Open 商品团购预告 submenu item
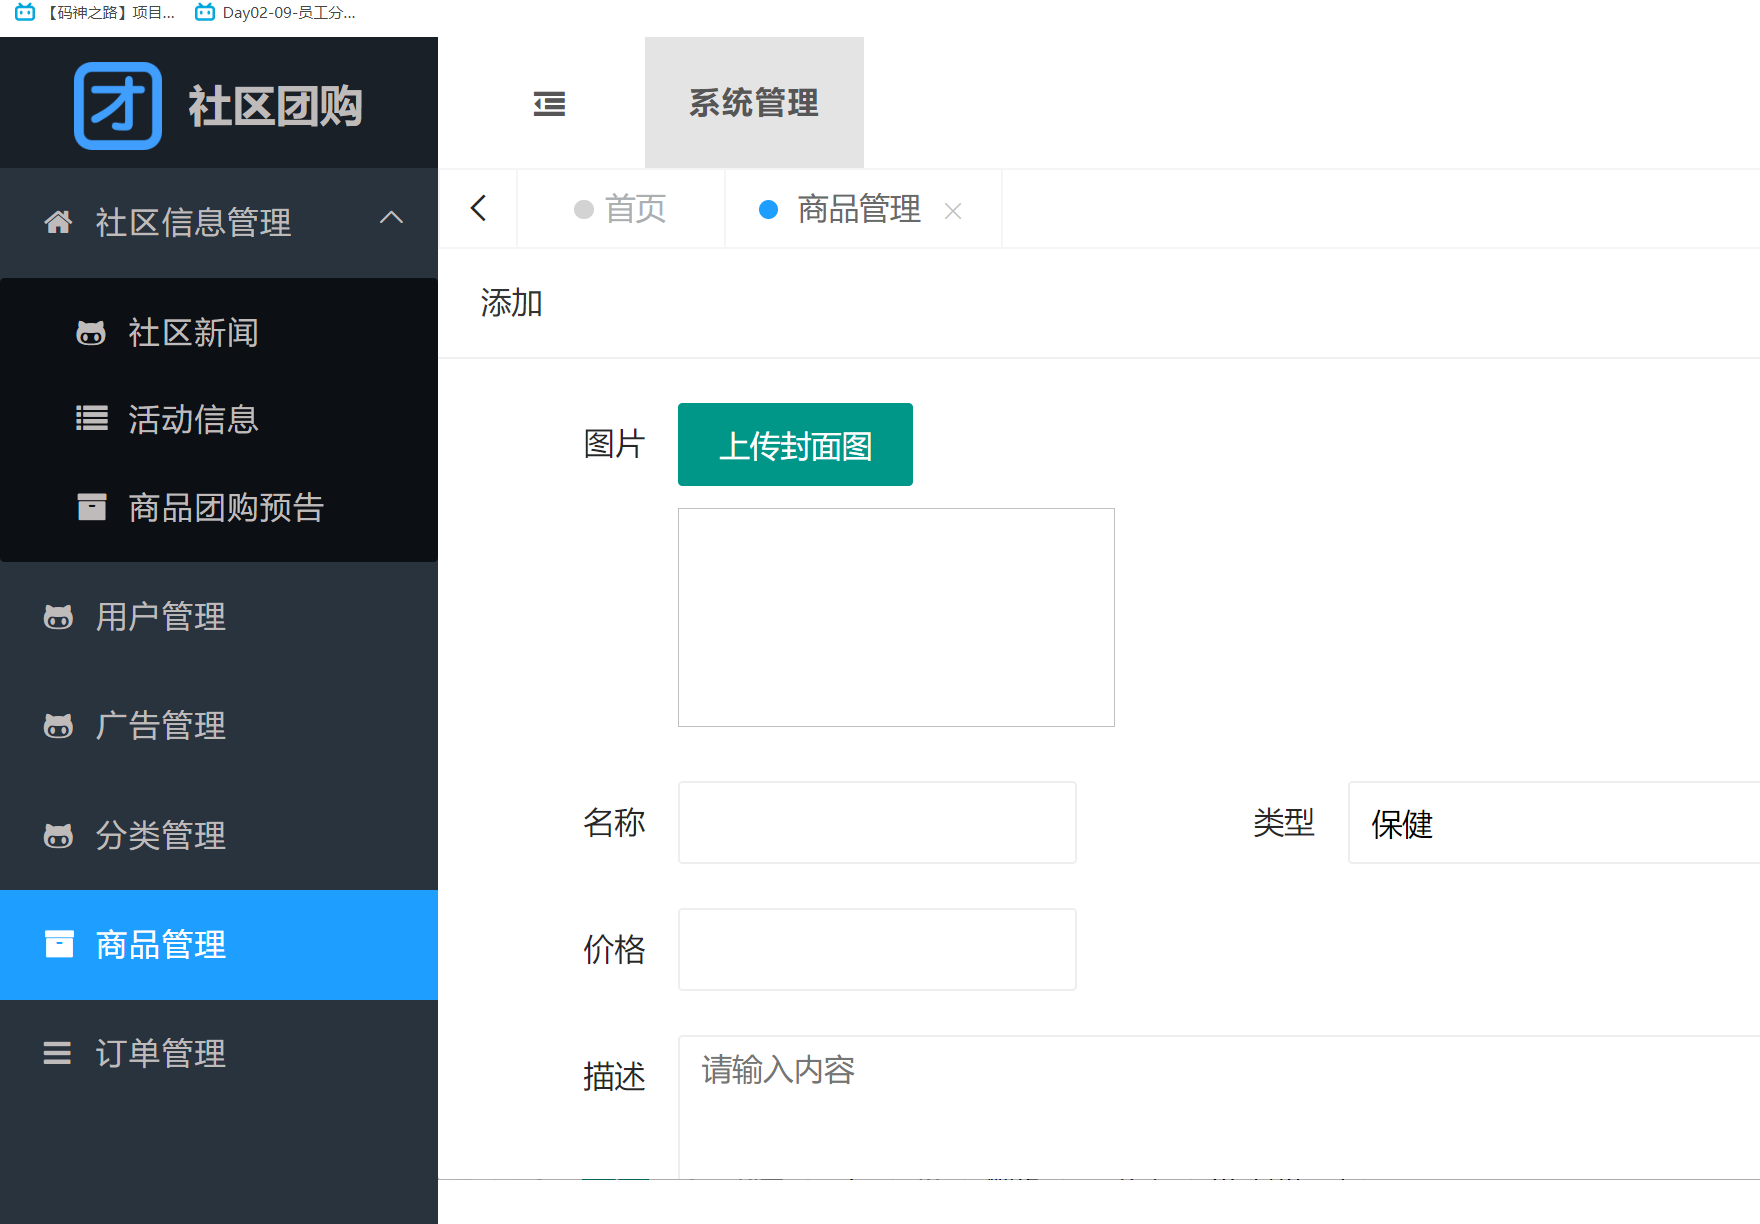The image size is (1760, 1224). tap(219, 507)
